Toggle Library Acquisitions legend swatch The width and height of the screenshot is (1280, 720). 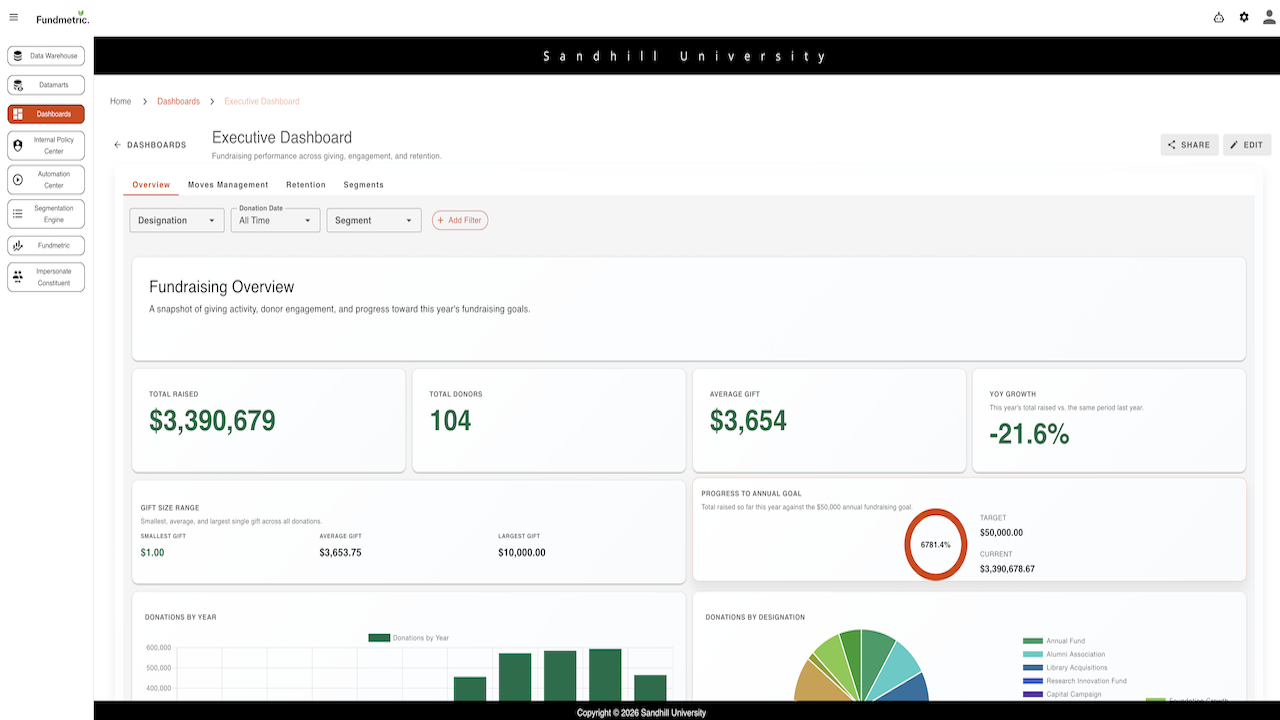point(1033,667)
